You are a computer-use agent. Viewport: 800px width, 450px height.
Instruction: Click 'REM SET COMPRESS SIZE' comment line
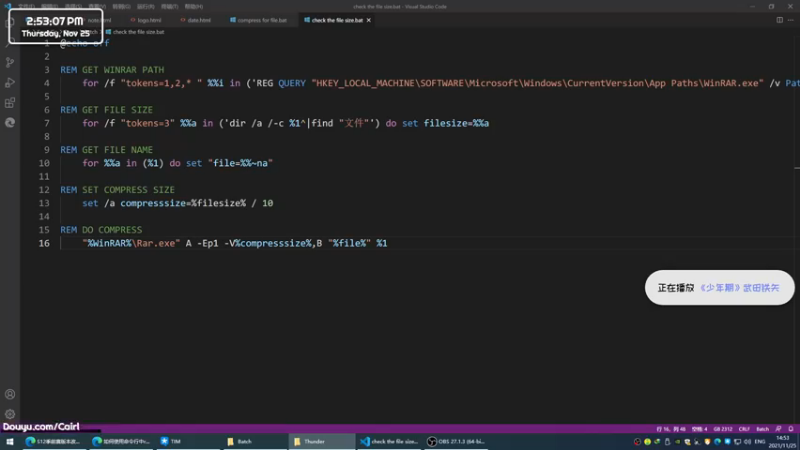click(x=117, y=190)
